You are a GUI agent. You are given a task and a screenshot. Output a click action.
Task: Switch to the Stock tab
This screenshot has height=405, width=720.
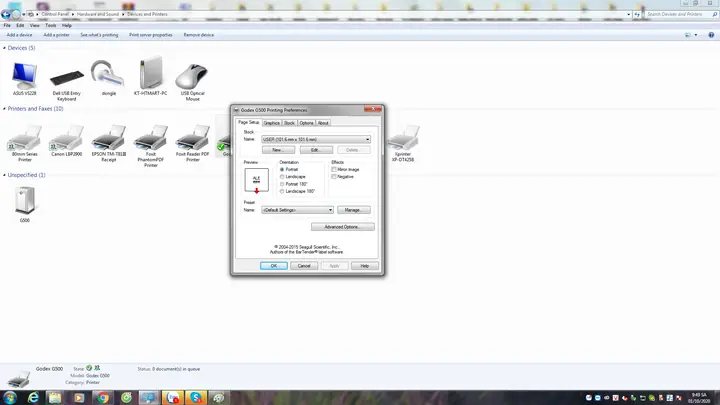click(x=289, y=123)
